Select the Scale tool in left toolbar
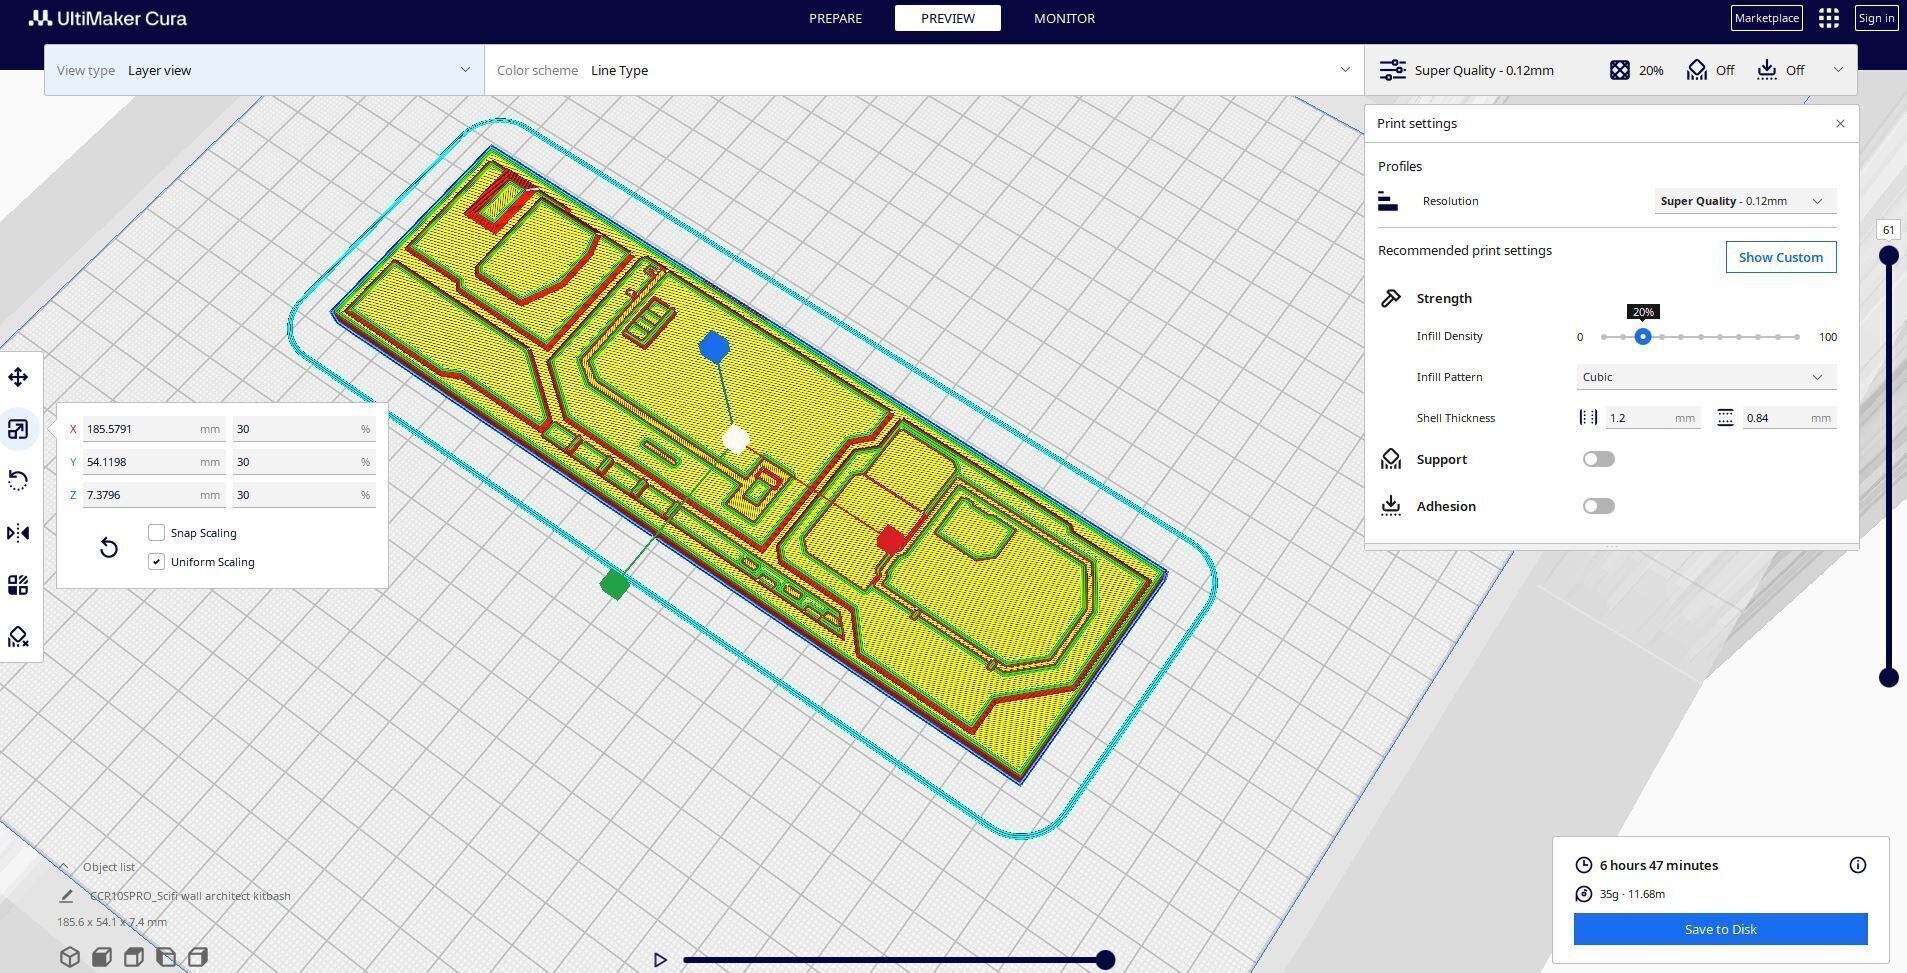This screenshot has width=1907, height=973. 18,429
